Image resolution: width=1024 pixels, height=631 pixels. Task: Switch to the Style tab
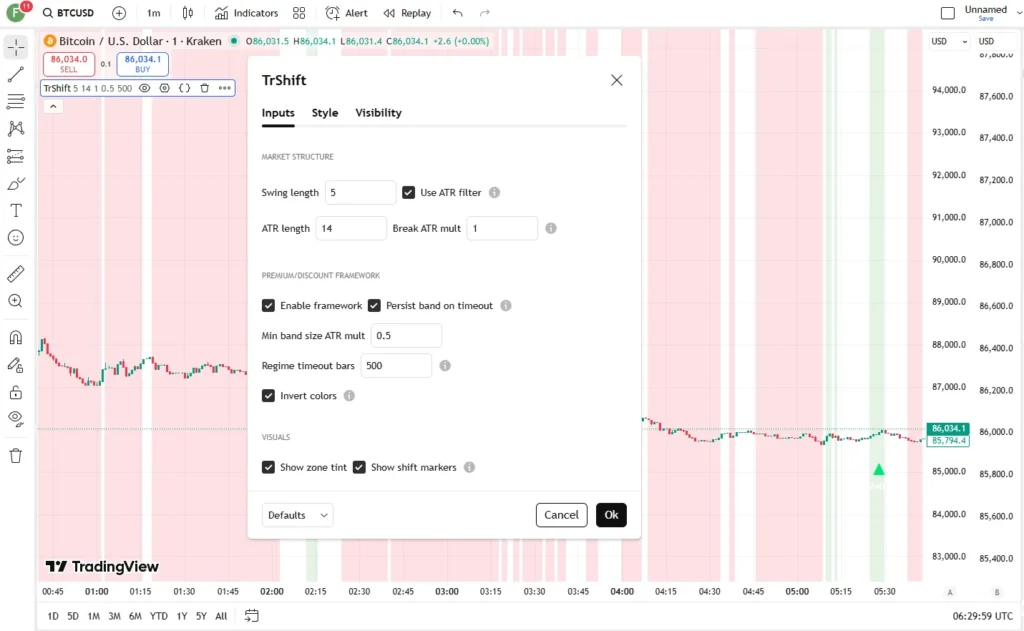(325, 113)
